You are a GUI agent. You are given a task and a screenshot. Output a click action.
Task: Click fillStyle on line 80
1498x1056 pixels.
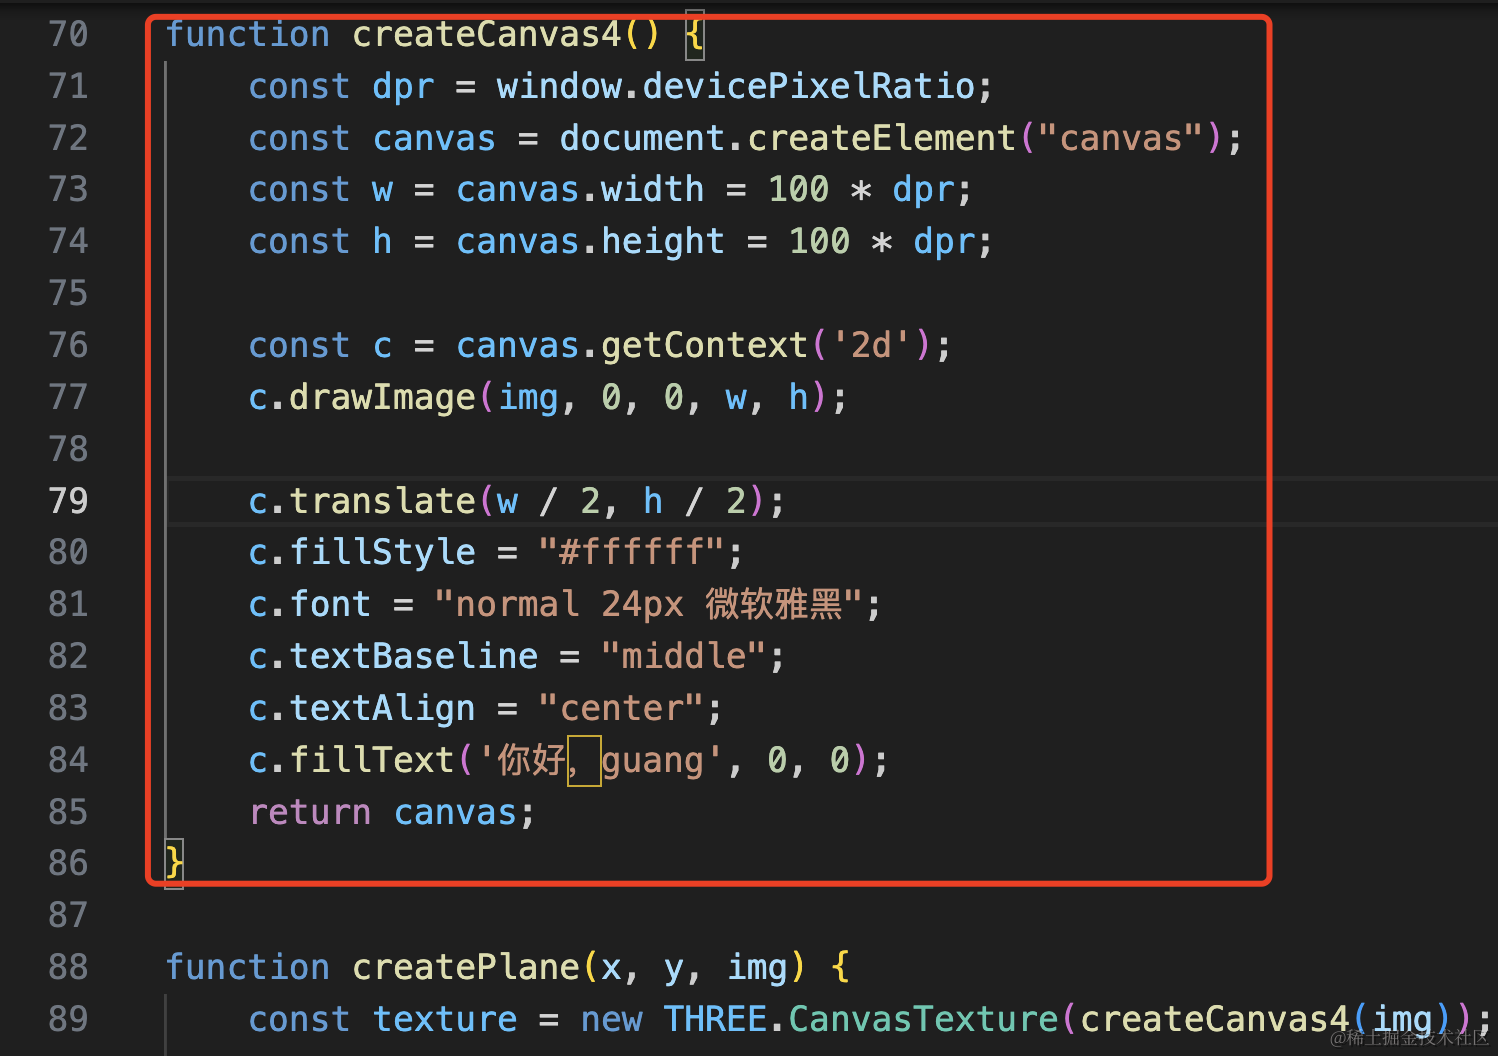coord(382,552)
